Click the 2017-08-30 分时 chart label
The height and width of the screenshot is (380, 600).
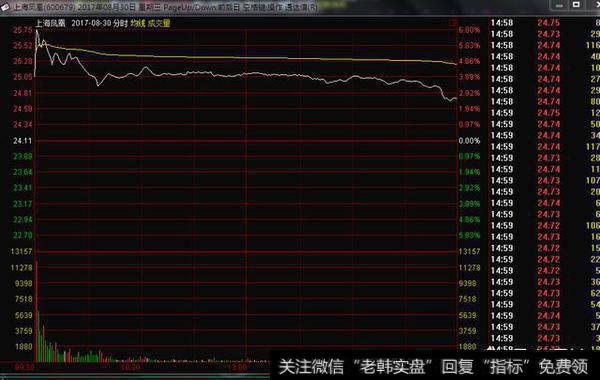click(x=99, y=23)
